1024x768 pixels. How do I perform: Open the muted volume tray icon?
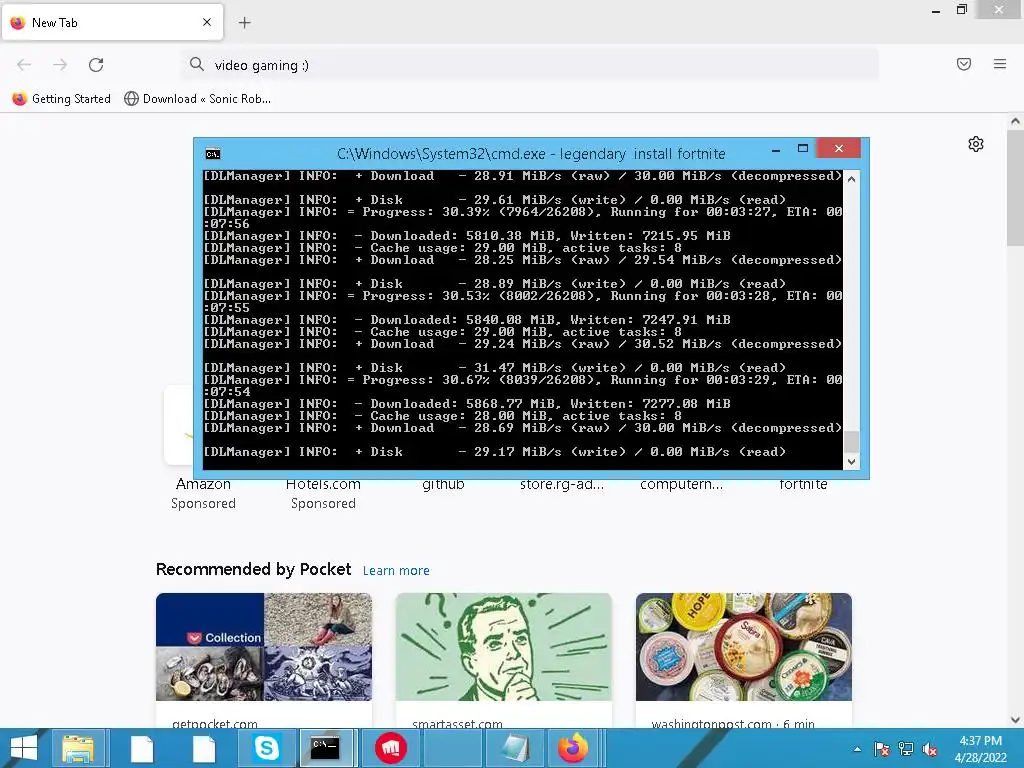(x=930, y=749)
